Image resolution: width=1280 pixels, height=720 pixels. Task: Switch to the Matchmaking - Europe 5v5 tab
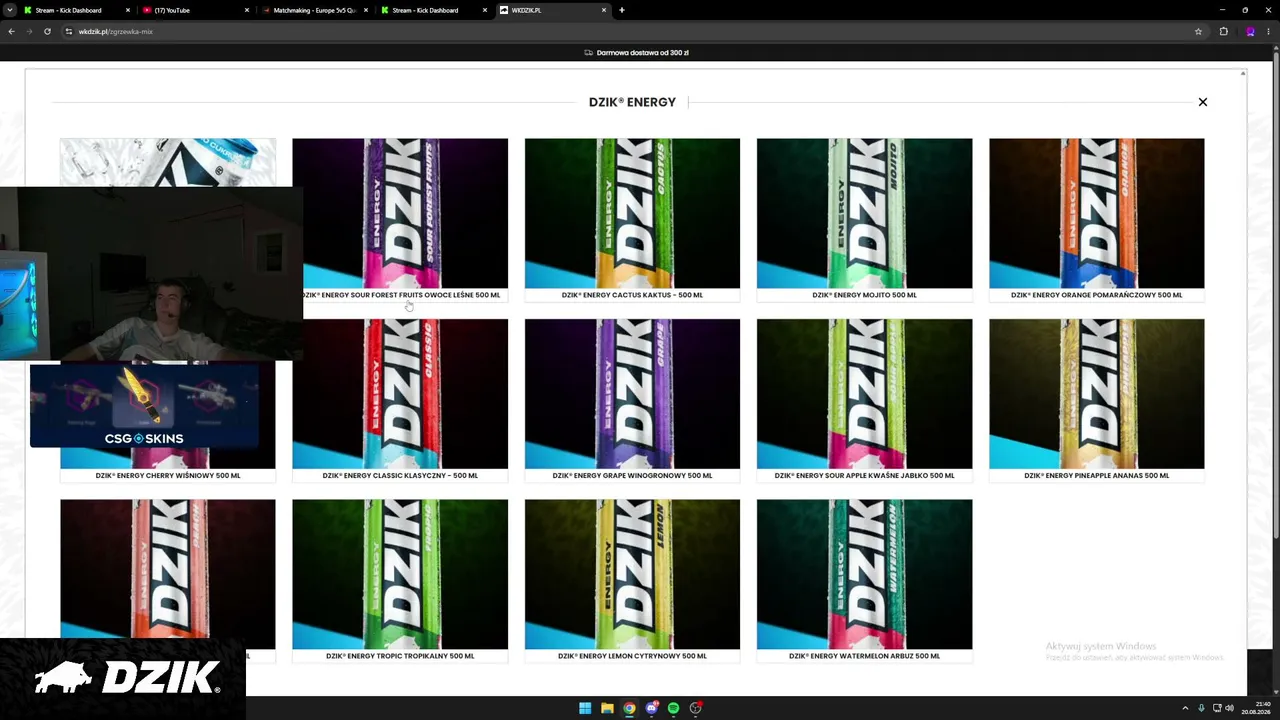tap(315, 10)
